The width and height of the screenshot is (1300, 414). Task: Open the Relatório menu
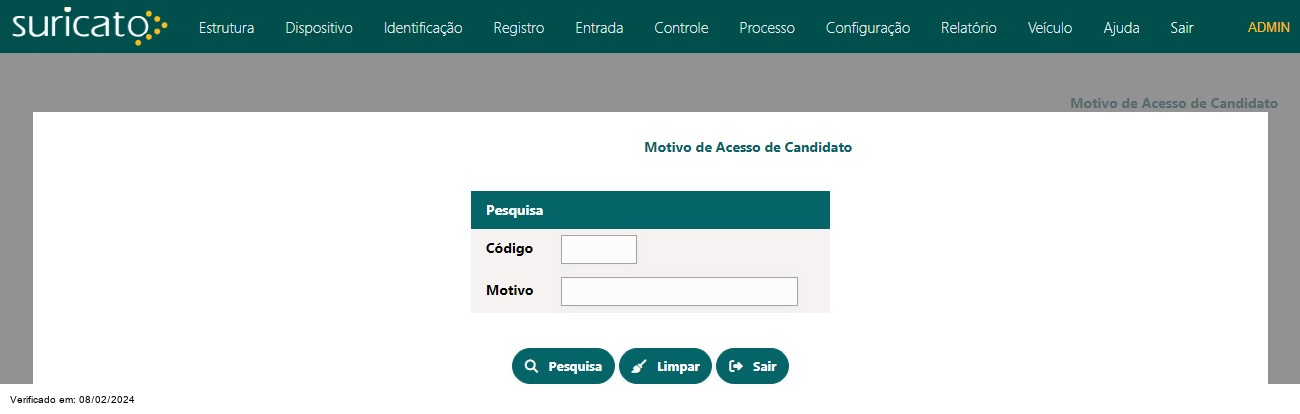[x=969, y=28]
